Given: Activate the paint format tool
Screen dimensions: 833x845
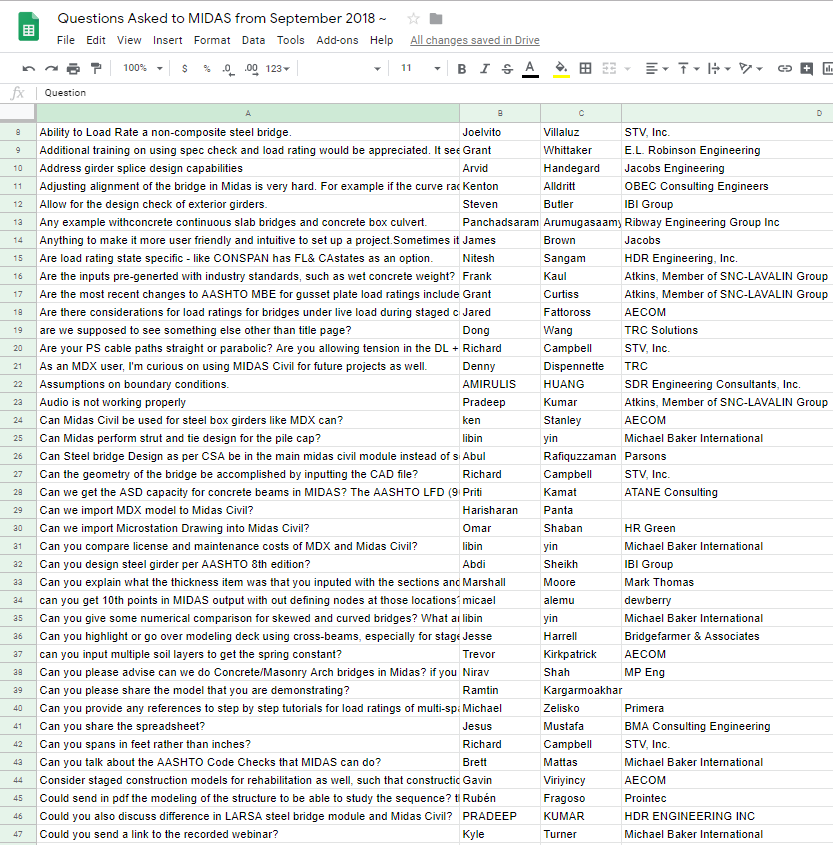Looking at the screenshot, I should (x=96, y=68).
